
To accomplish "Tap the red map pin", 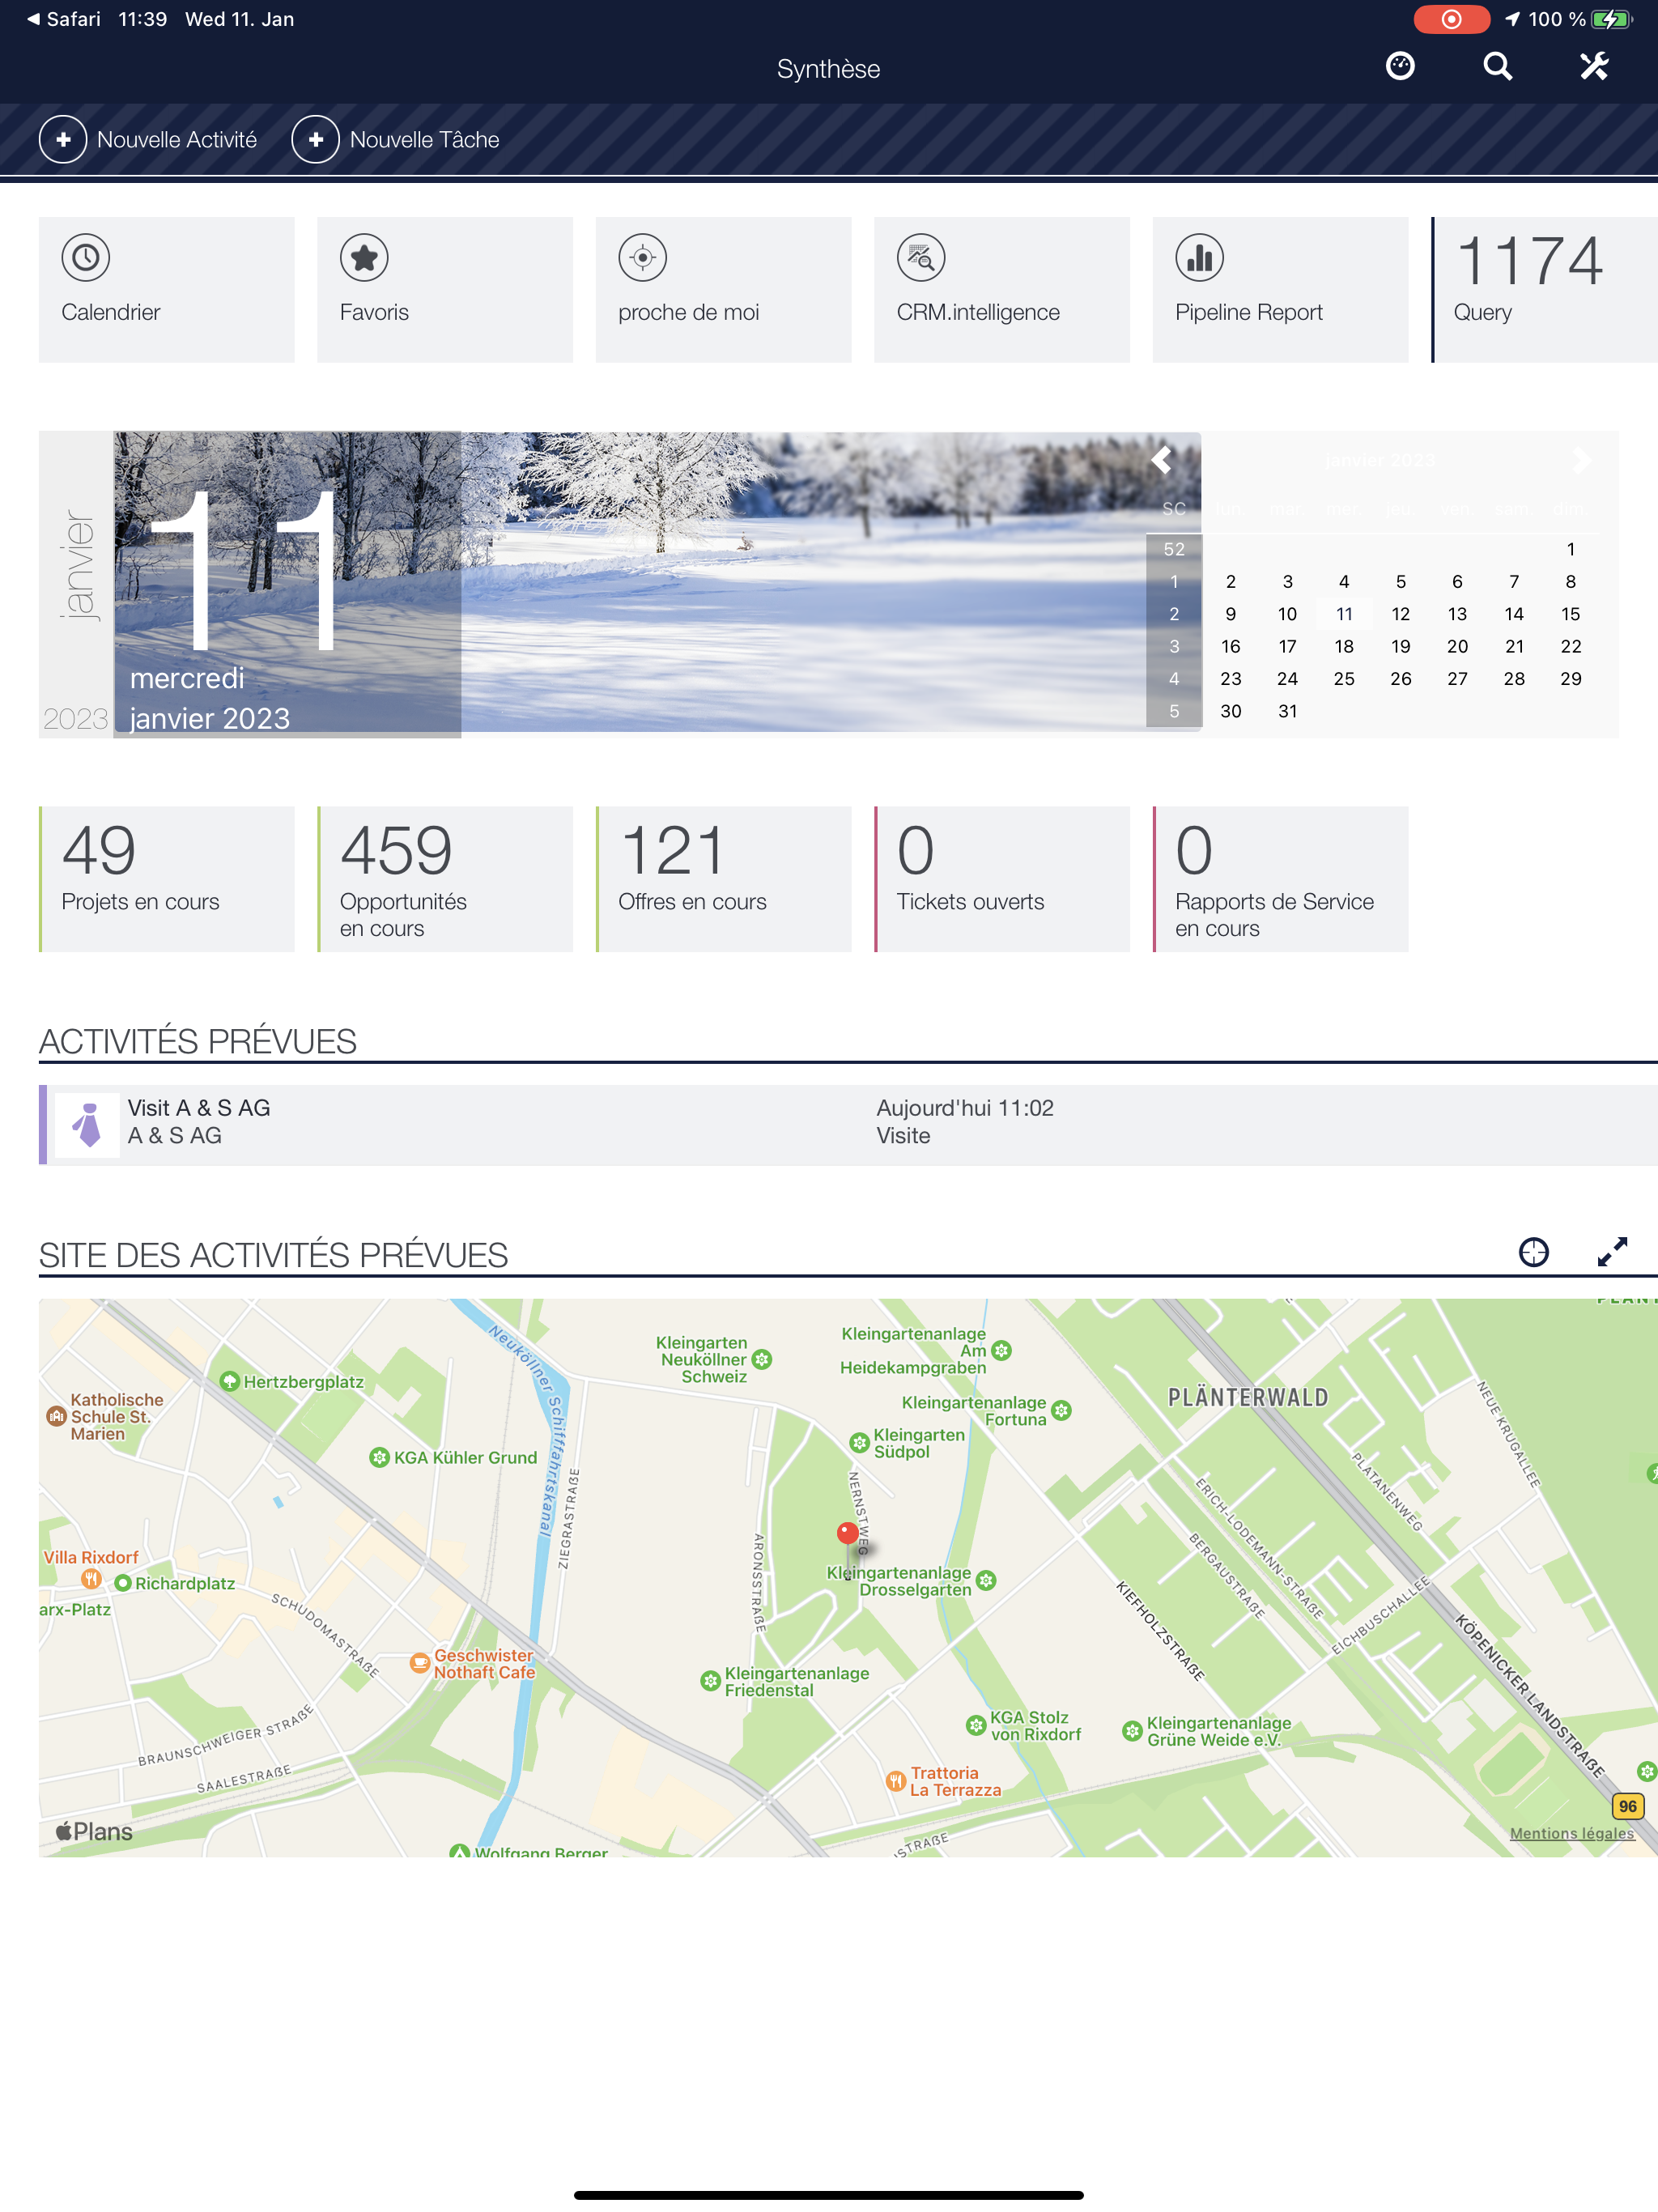I will (847, 1533).
